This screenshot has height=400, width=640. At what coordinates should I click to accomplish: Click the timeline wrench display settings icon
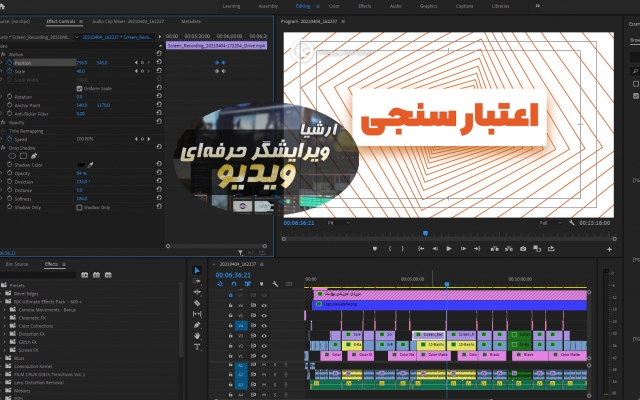(x=275, y=284)
